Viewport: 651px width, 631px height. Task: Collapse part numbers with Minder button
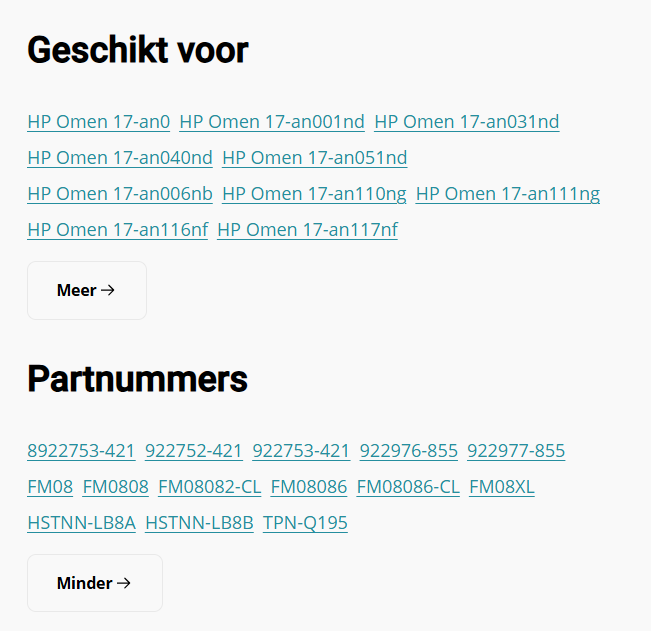94,583
